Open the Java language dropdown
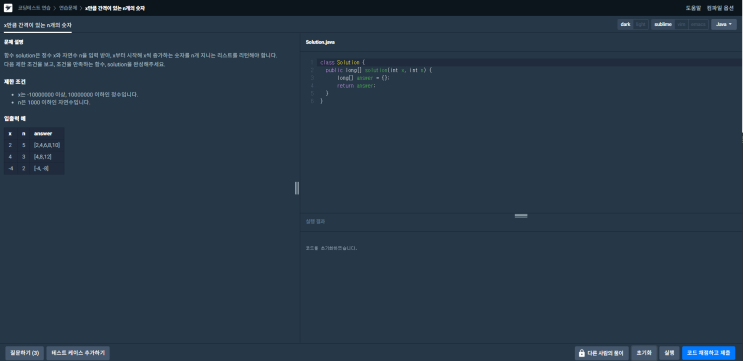The image size is (743, 361). (x=724, y=24)
